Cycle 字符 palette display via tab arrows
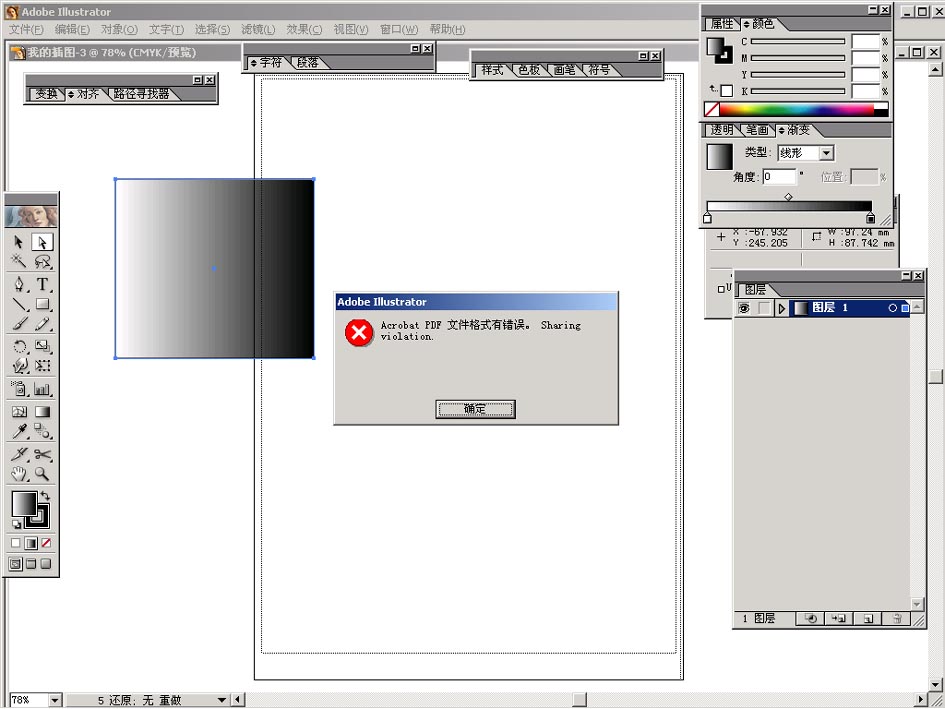The width and height of the screenshot is (945, 709). point(254,63)
